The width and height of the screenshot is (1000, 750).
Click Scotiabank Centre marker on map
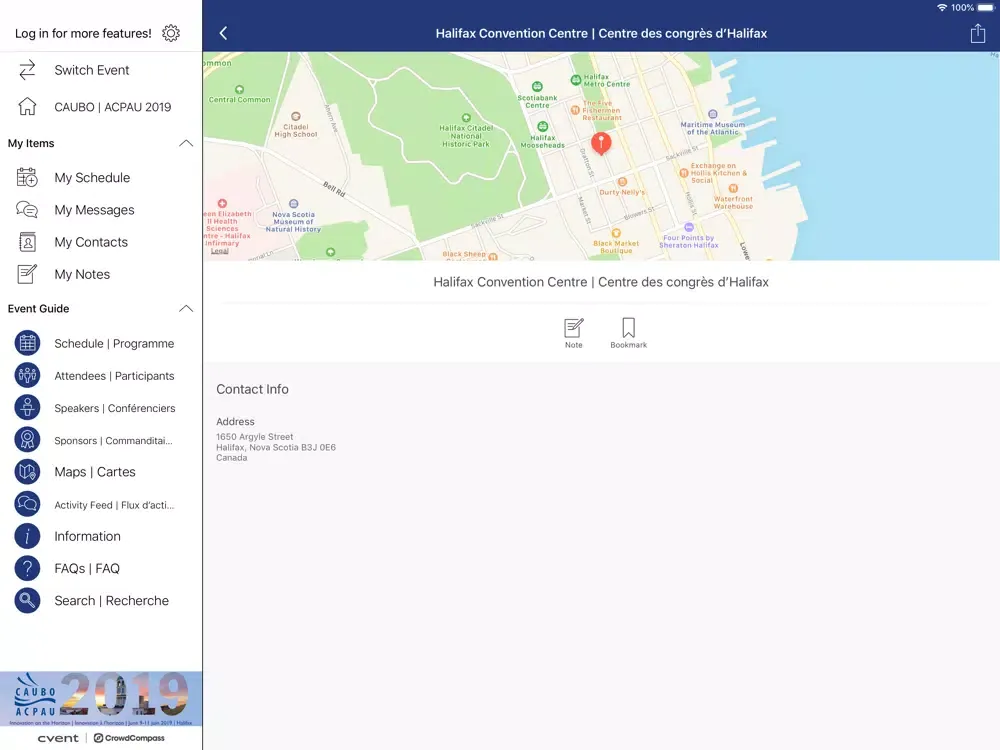coord(538,94)
